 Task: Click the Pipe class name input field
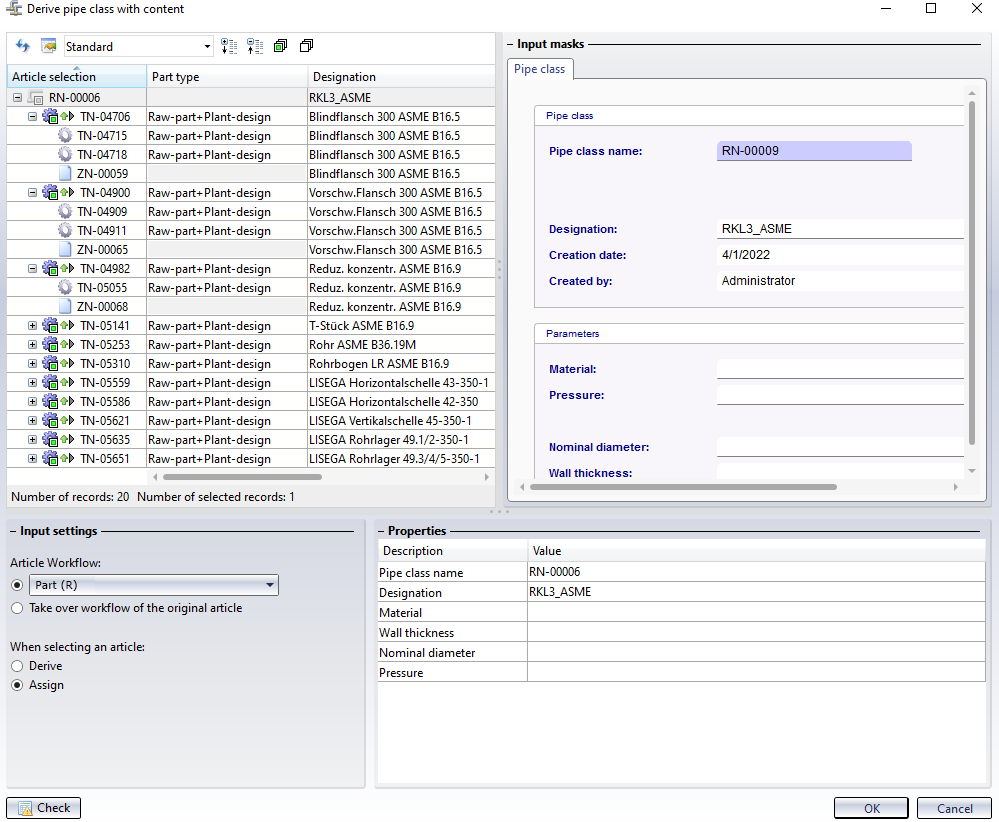point(814,151)
